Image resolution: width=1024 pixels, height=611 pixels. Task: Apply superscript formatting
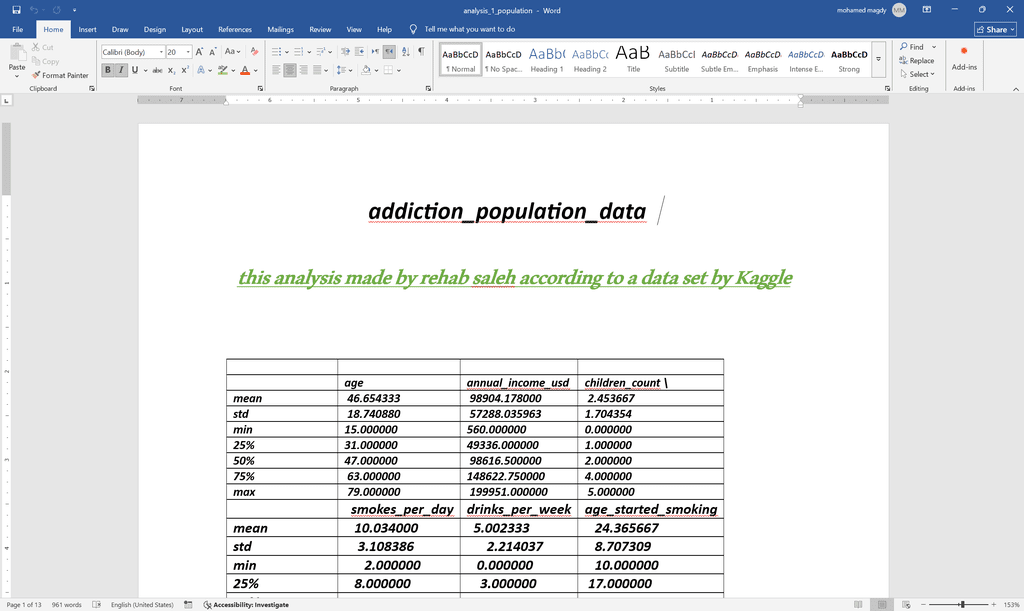(x=185, y=70)
